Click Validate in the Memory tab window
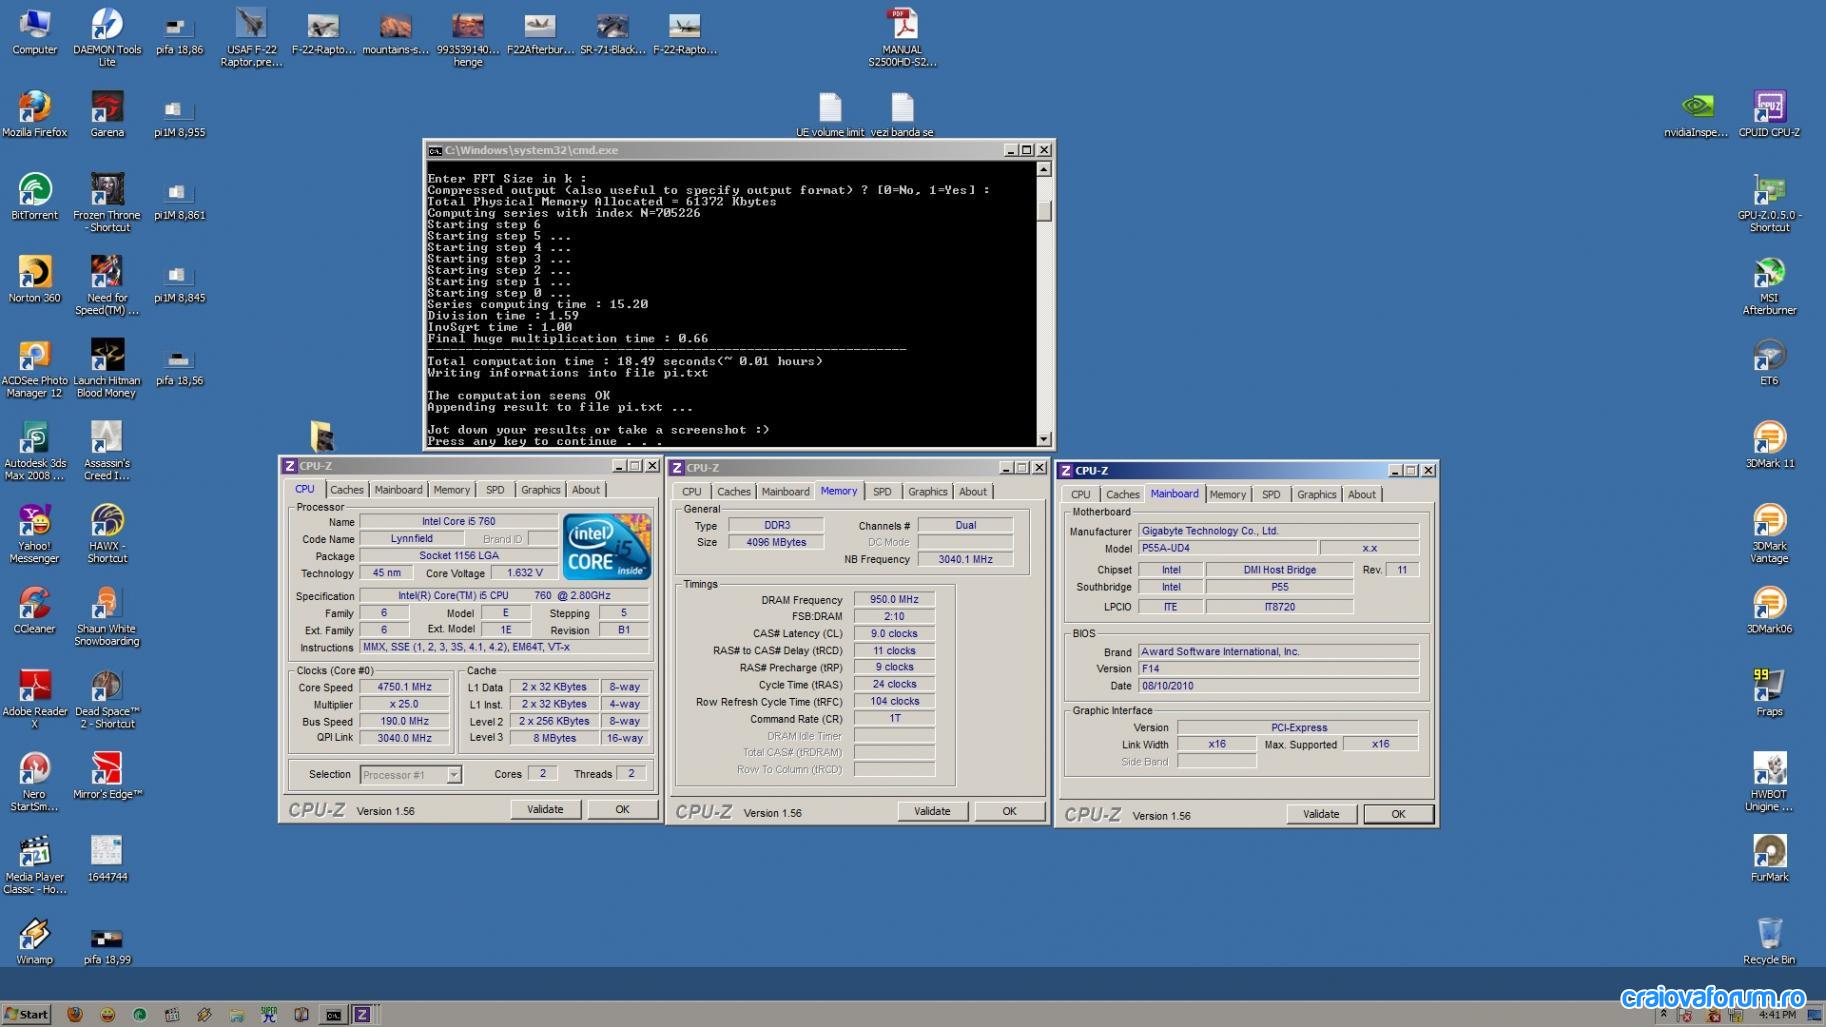Viewport: 1826px width, 1027px height. point(932,812)
